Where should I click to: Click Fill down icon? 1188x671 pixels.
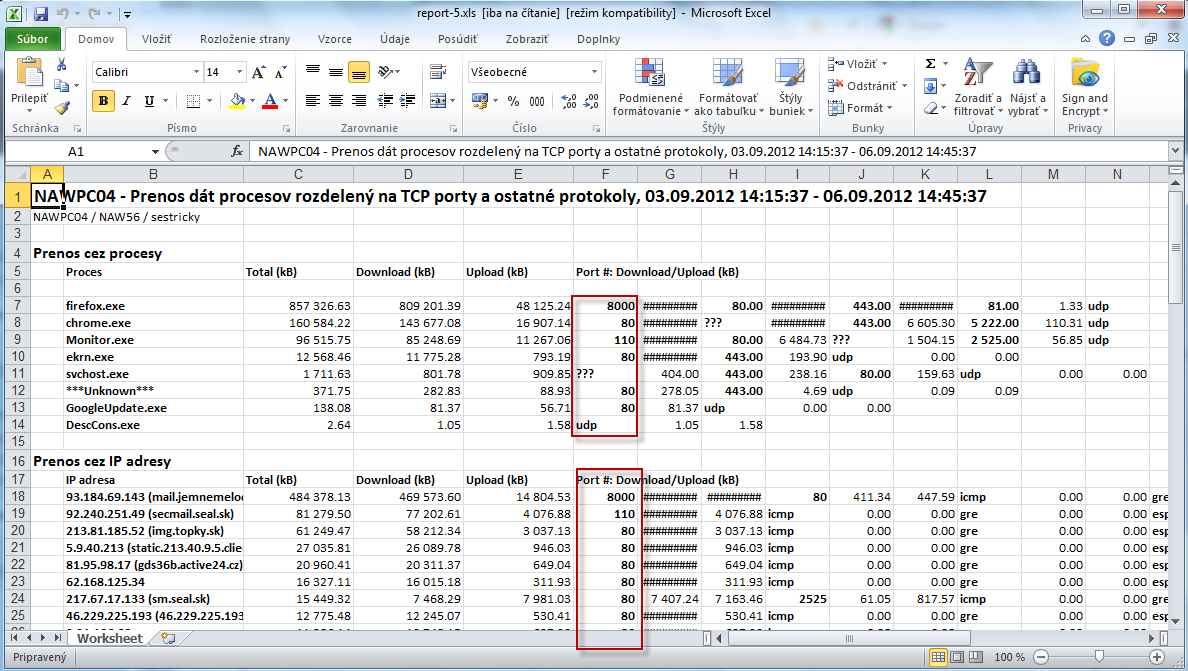click(930, 86)
